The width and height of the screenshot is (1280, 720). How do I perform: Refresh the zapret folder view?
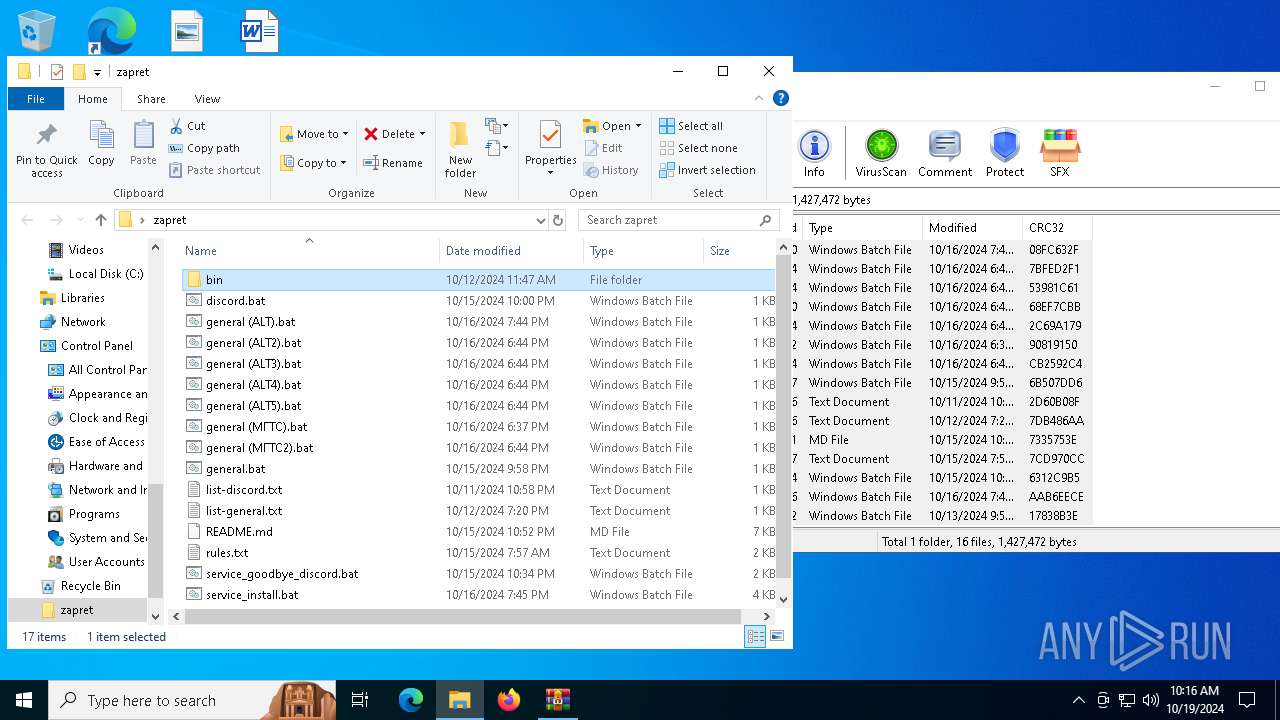[558, 220]
